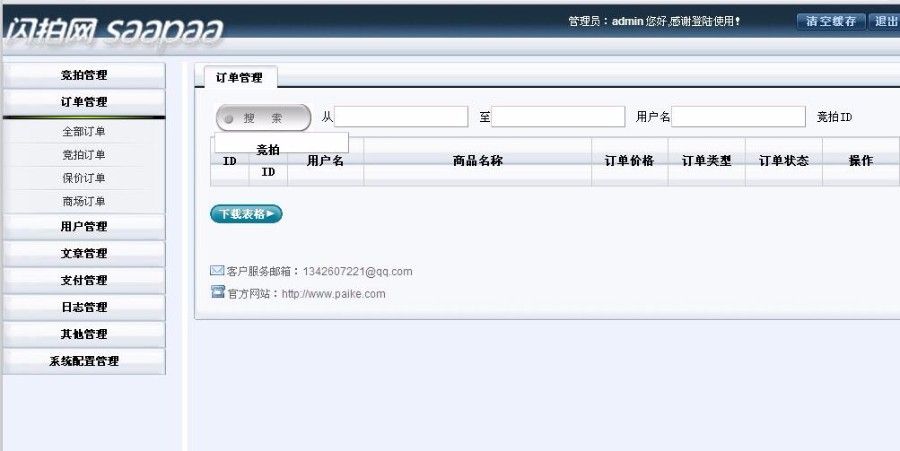Select 竞拍订单 in the sidebar
Screen dimensions: 900x451
pyautogui.click(x=84, y=155)
